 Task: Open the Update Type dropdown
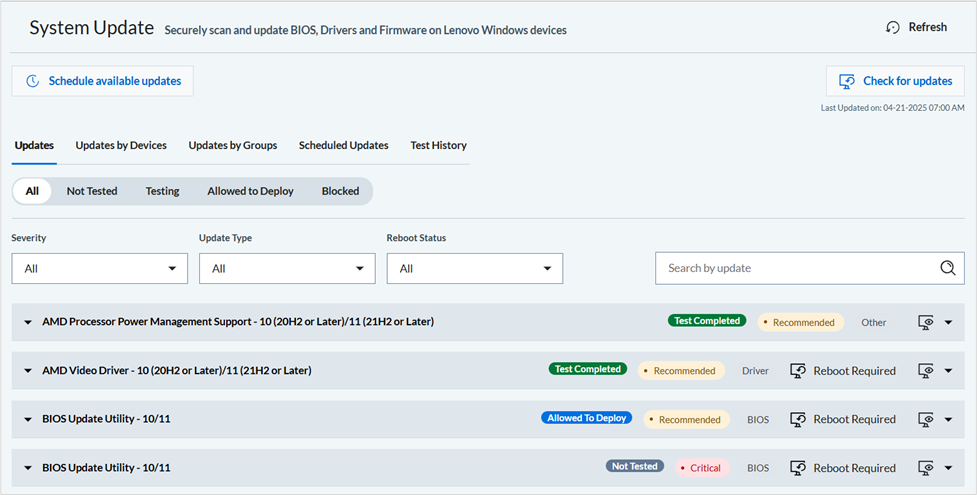tap(287, 268)
